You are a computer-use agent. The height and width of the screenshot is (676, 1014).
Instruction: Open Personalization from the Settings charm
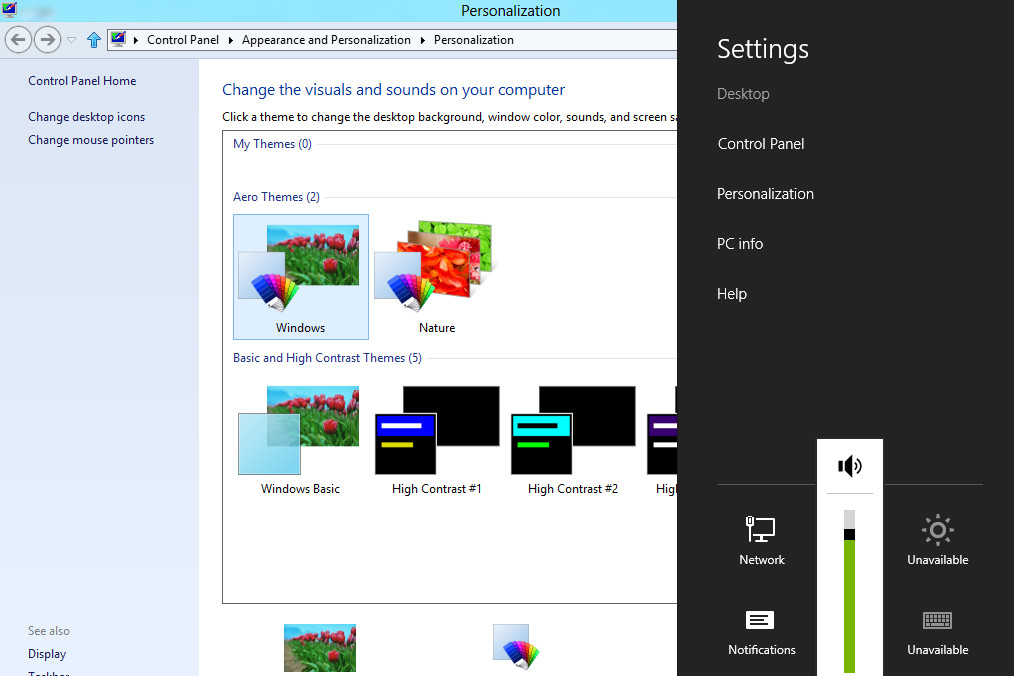coord(765,194)
